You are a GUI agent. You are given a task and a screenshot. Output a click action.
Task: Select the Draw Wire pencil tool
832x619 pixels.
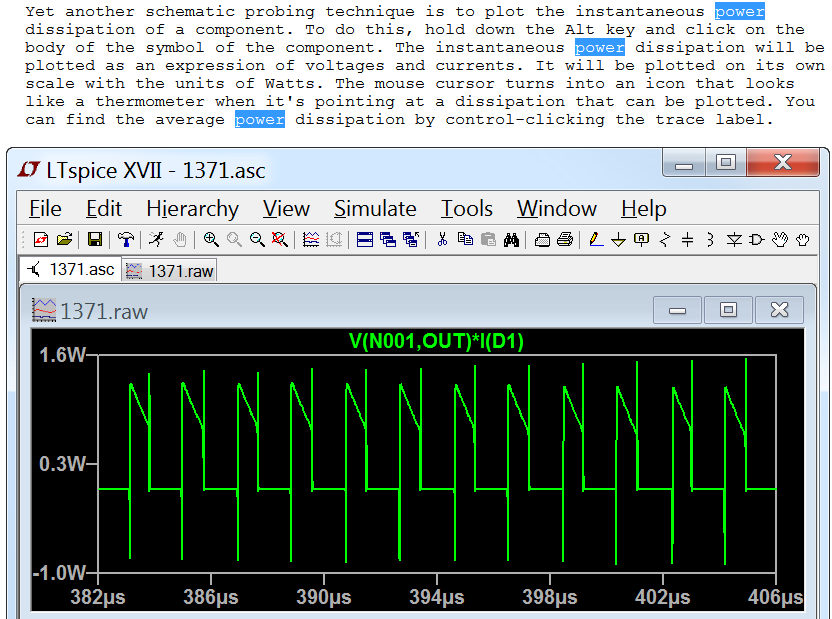pos(596,240)
